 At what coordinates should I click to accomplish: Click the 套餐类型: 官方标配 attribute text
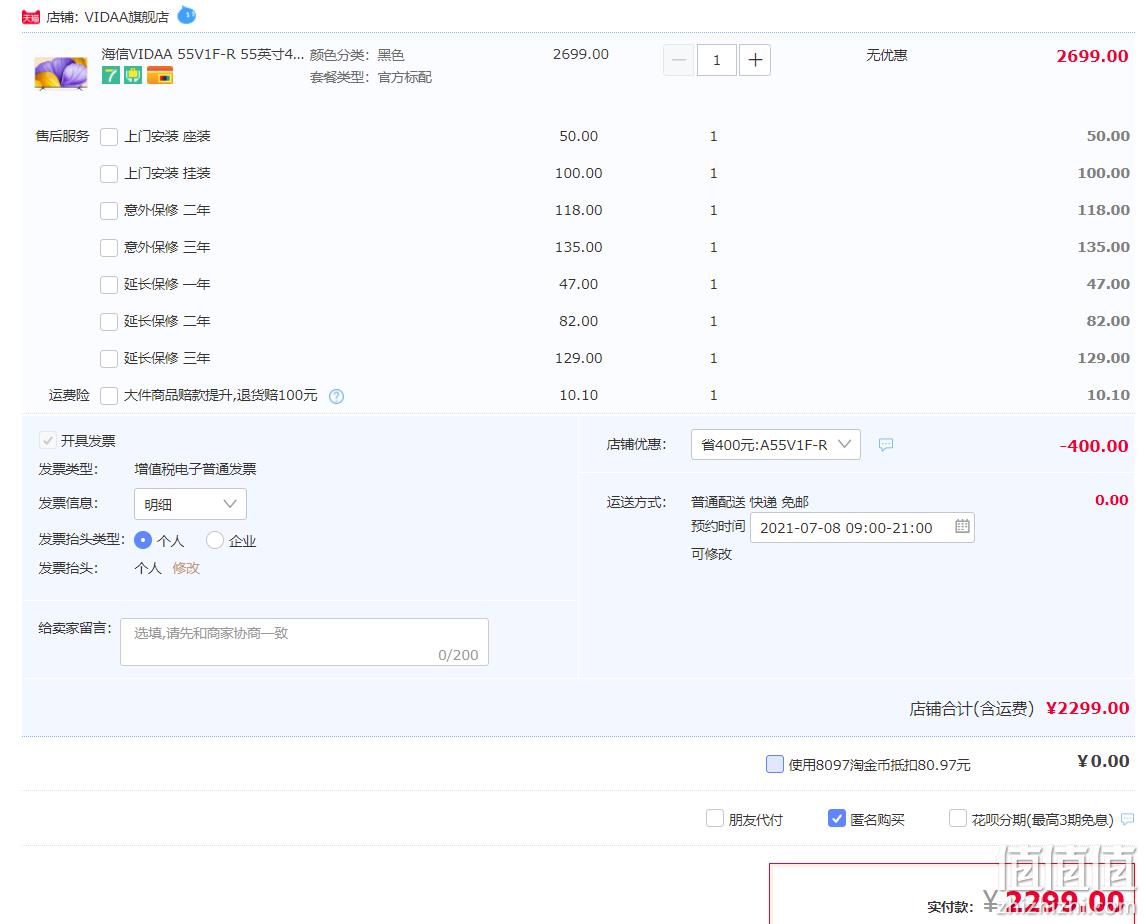point(371,77)
